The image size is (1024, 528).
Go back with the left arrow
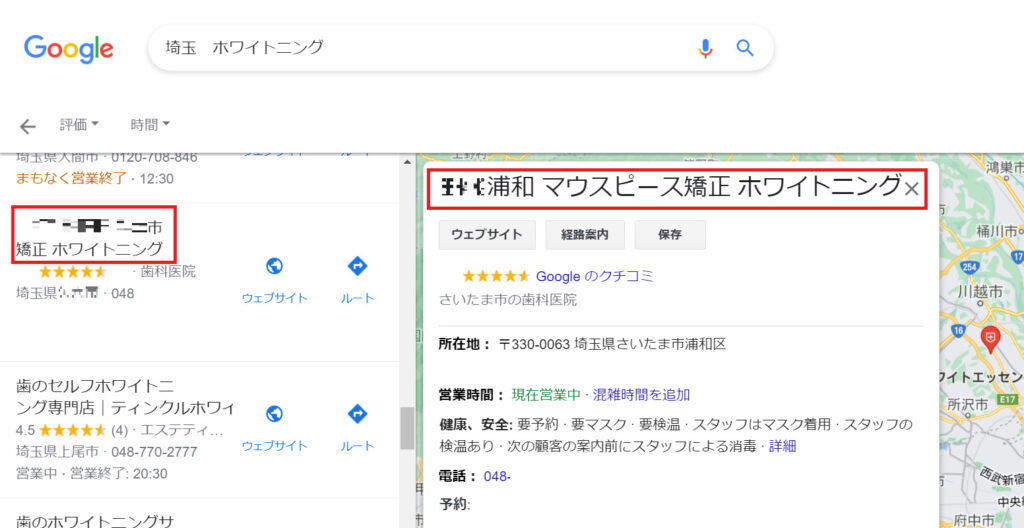click(x=27, y=126)
